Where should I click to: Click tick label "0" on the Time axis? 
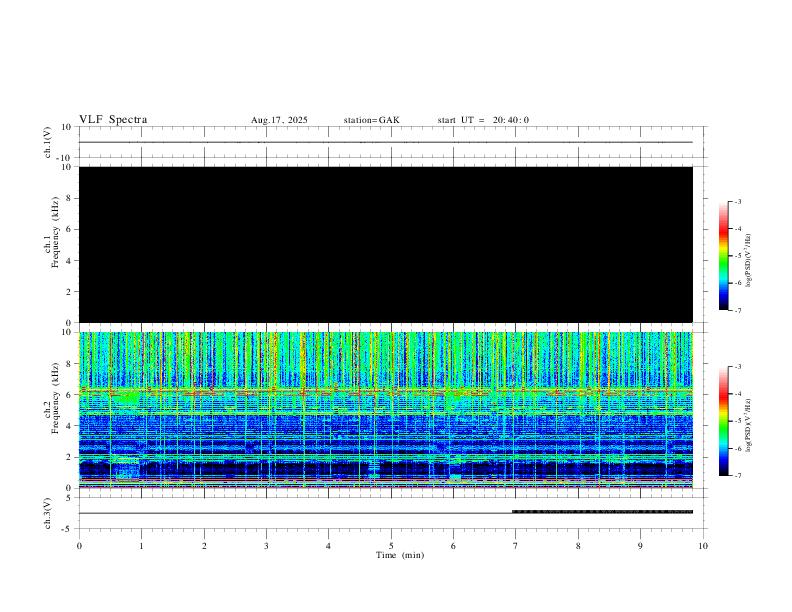pyautogui.click(x=79, y=546)
